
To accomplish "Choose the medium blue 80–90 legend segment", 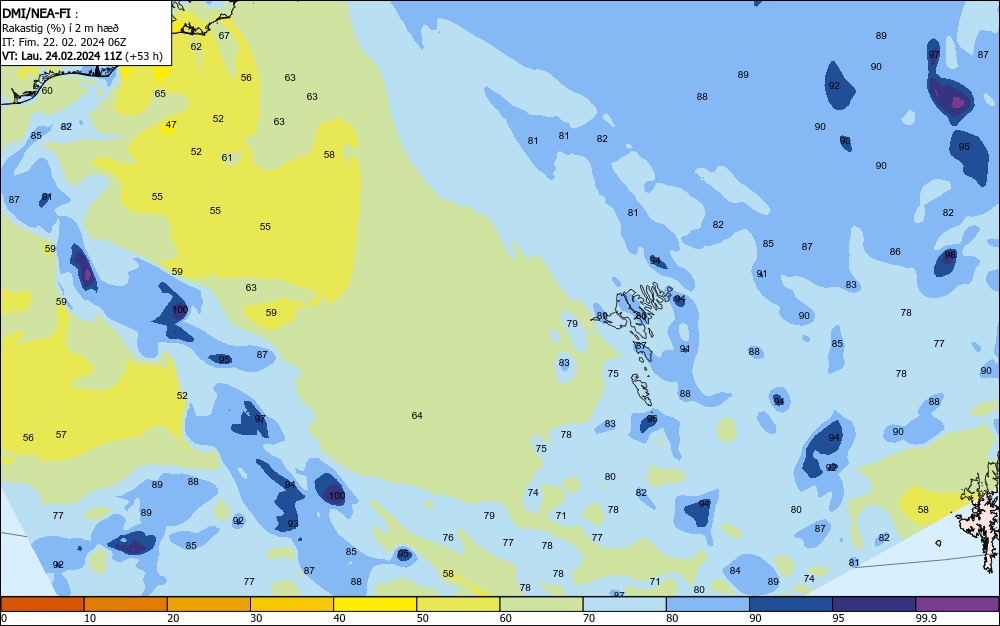I will pos(708,604).
